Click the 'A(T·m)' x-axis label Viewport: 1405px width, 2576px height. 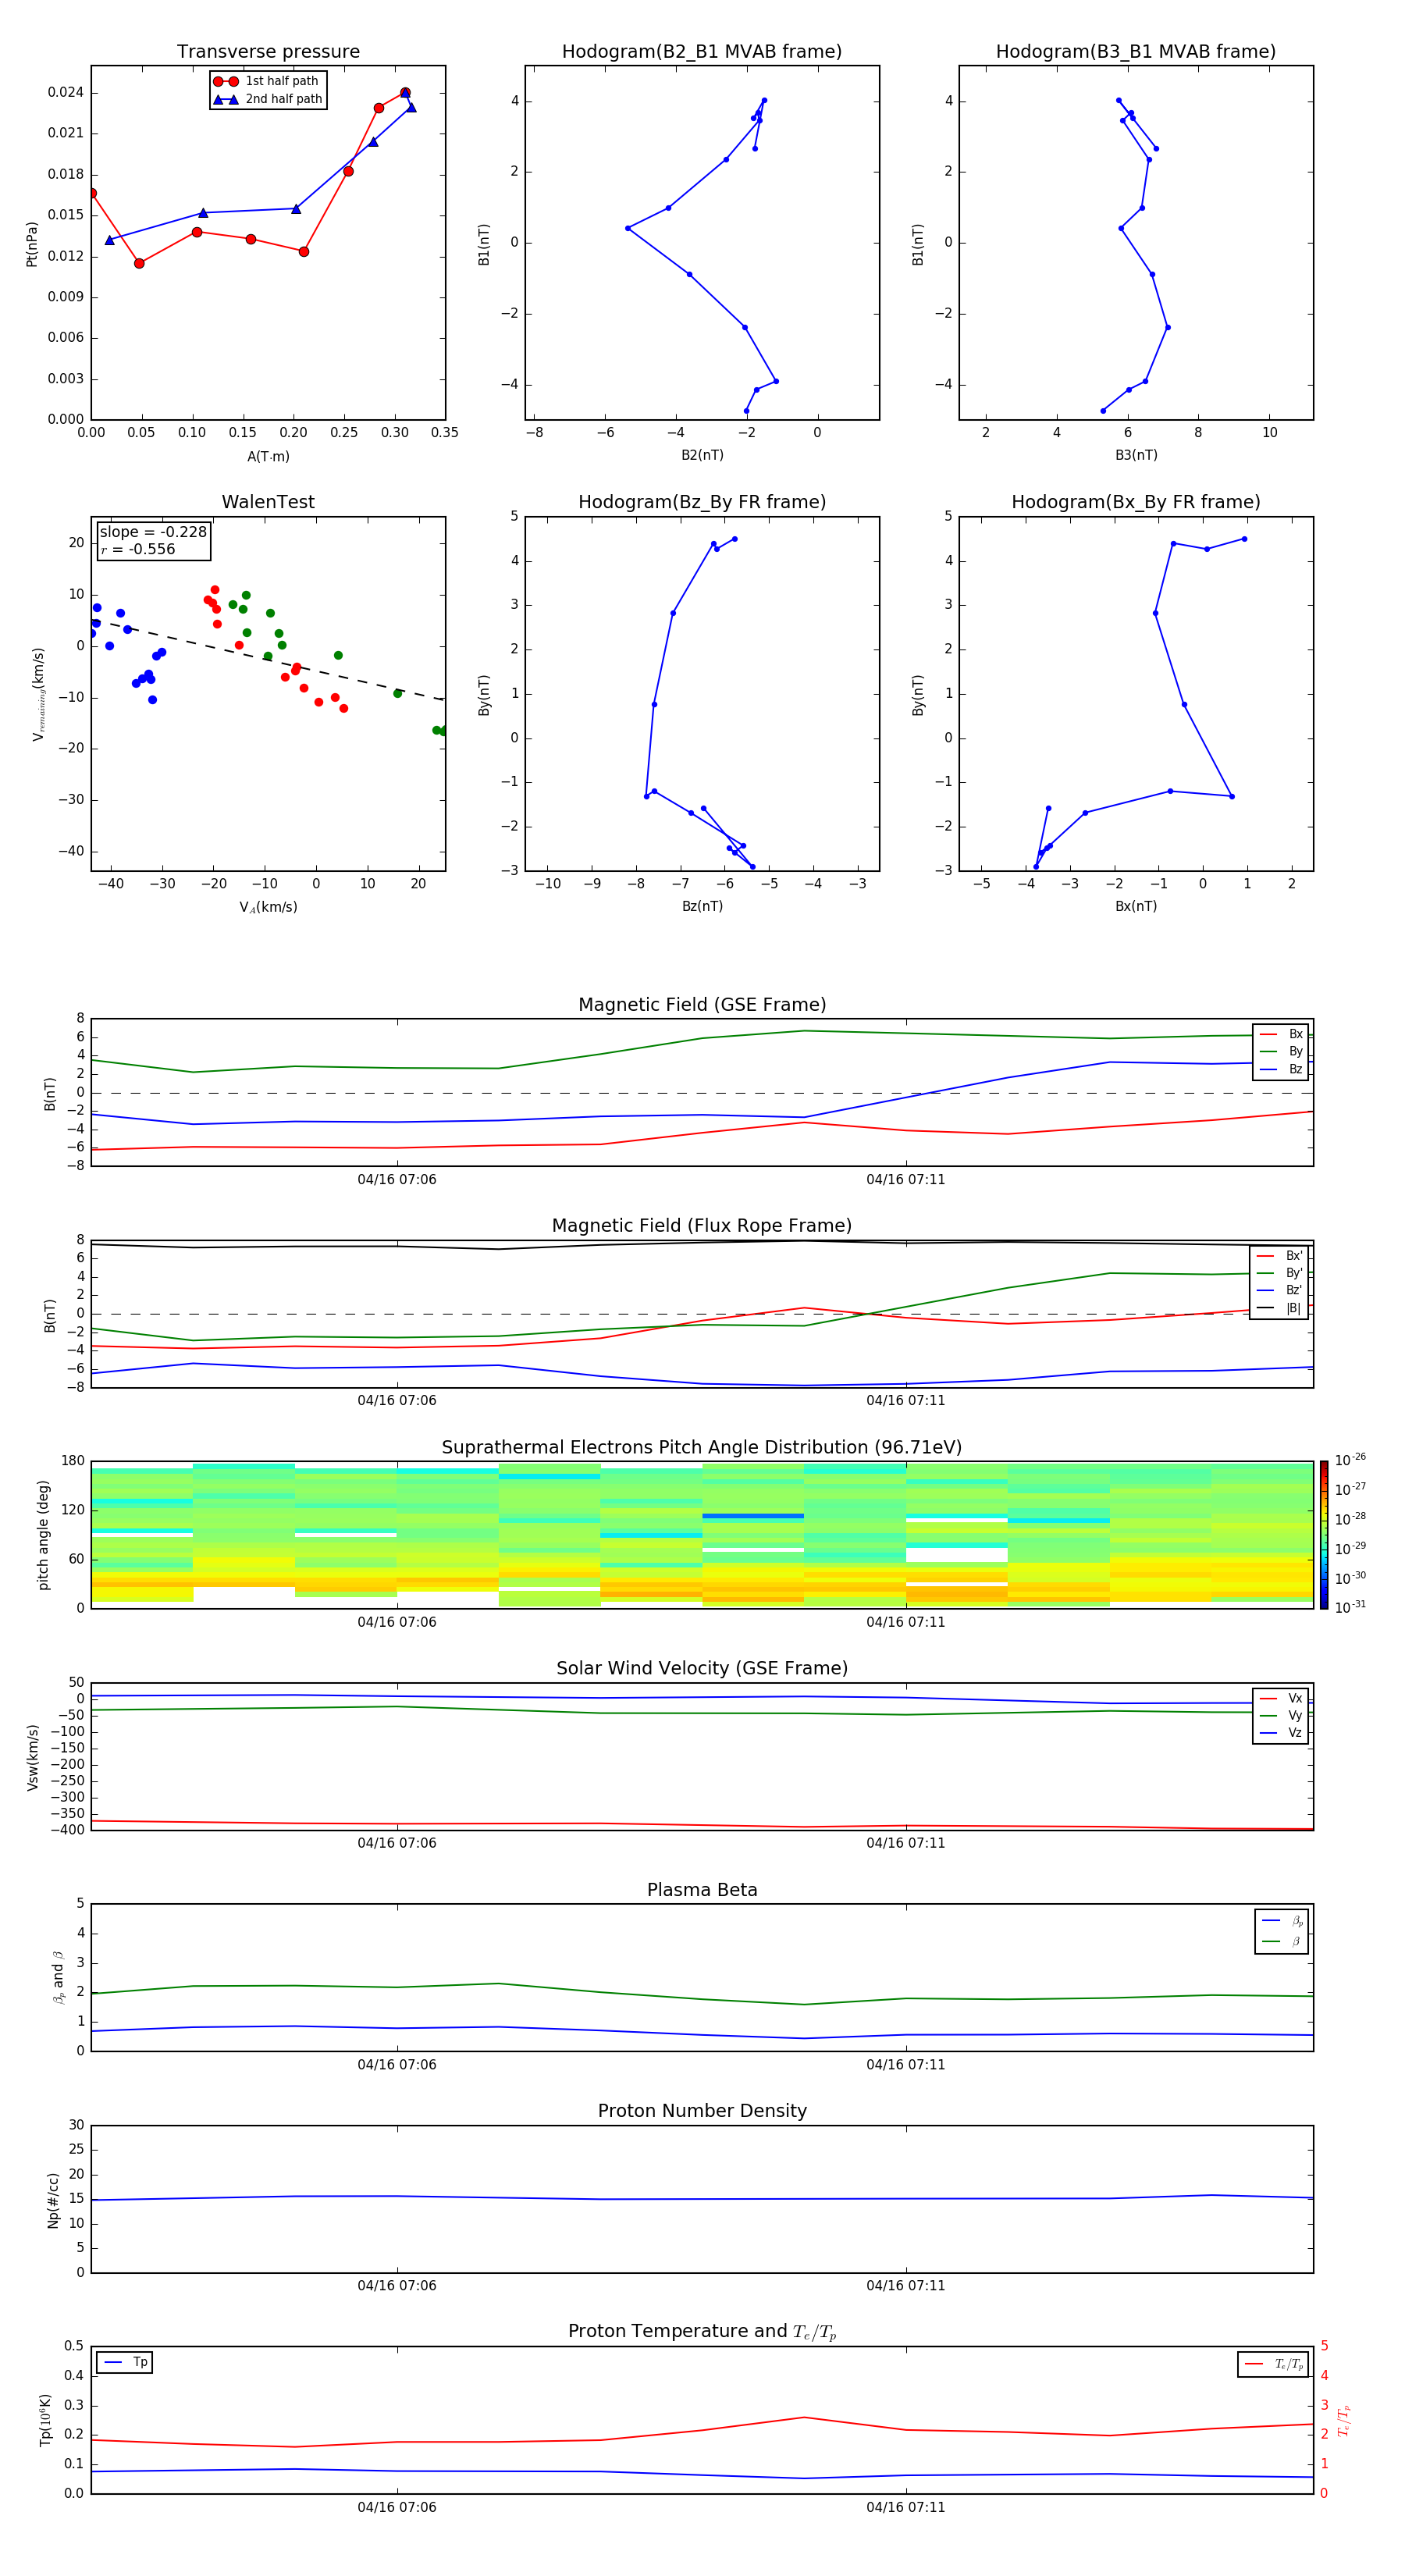click(x=268, y=456)
